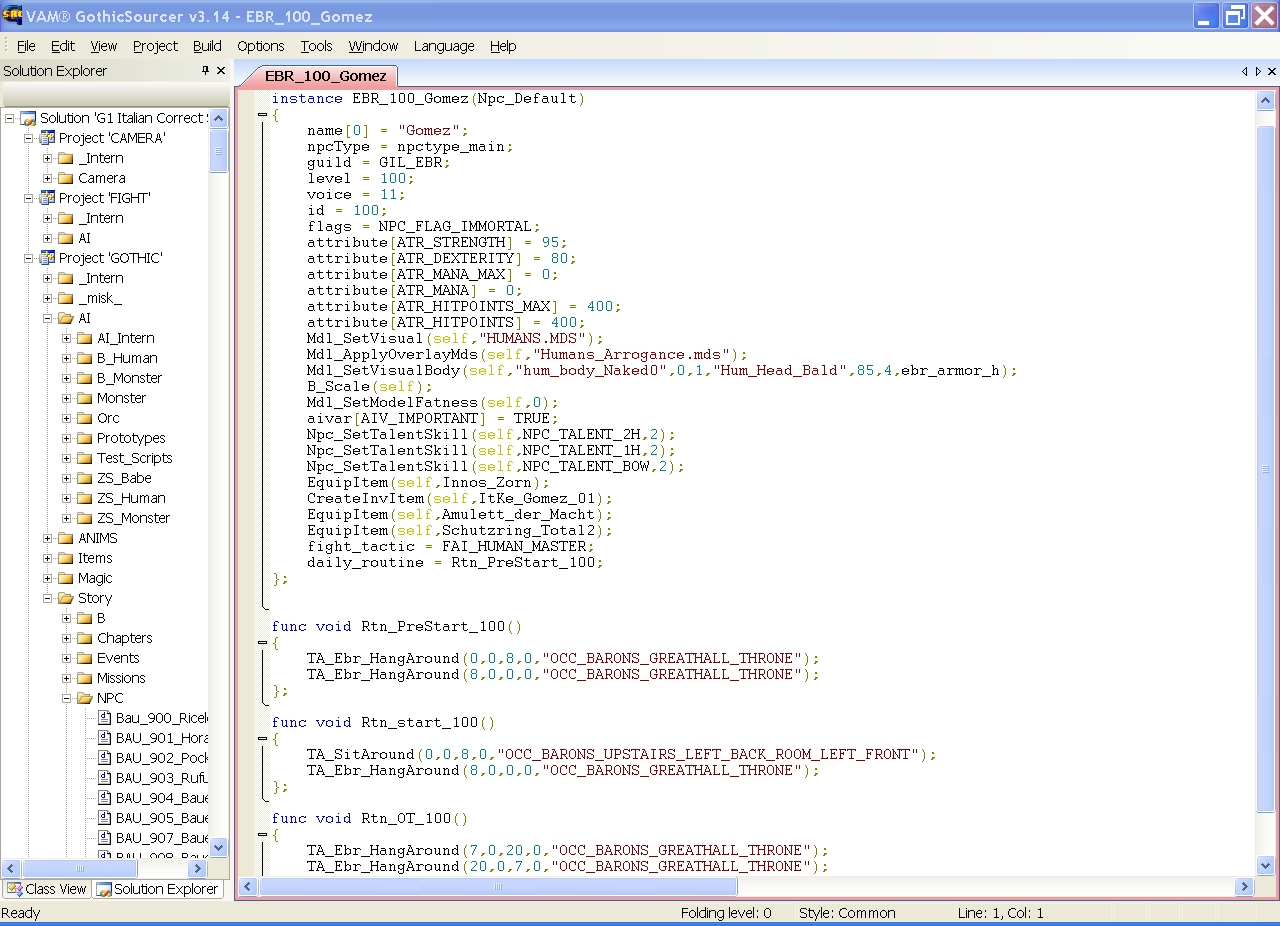This screenshot has height=926, width=1280.
Task: Click the GothicSourcer app icon in title bar
Action: tap(12, 15)
